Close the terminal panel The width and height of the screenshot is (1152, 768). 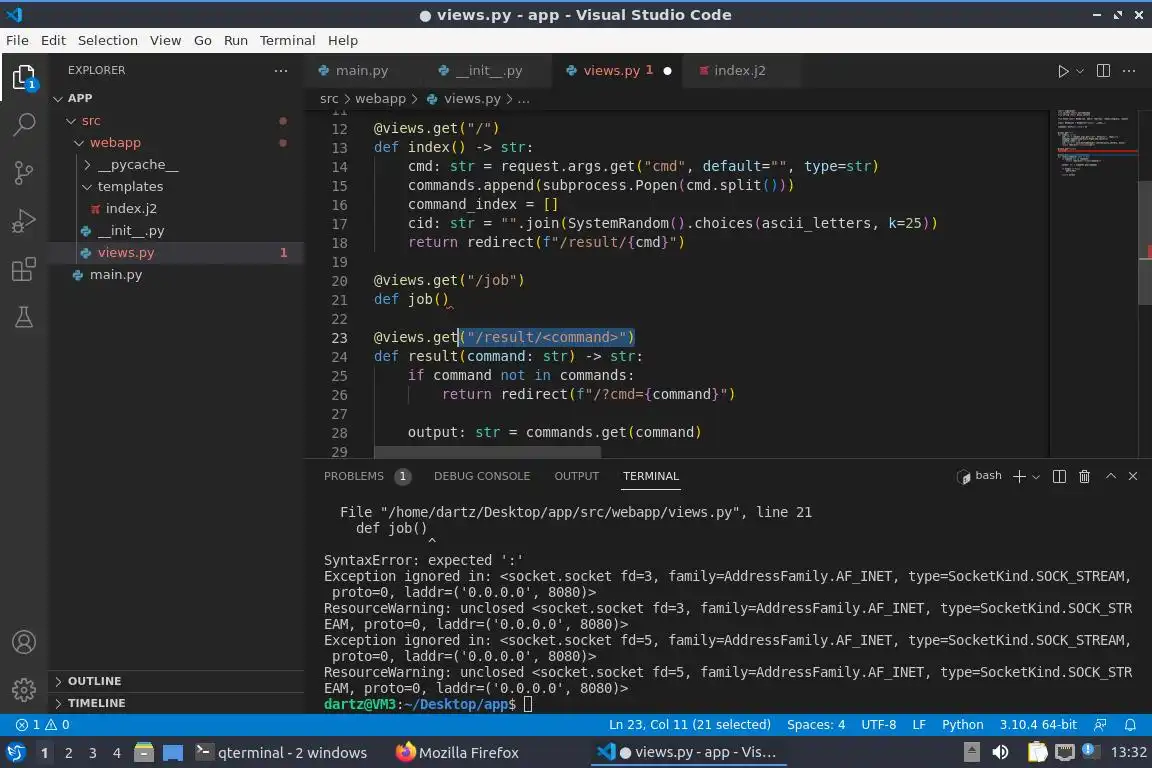click(1133, 476)
